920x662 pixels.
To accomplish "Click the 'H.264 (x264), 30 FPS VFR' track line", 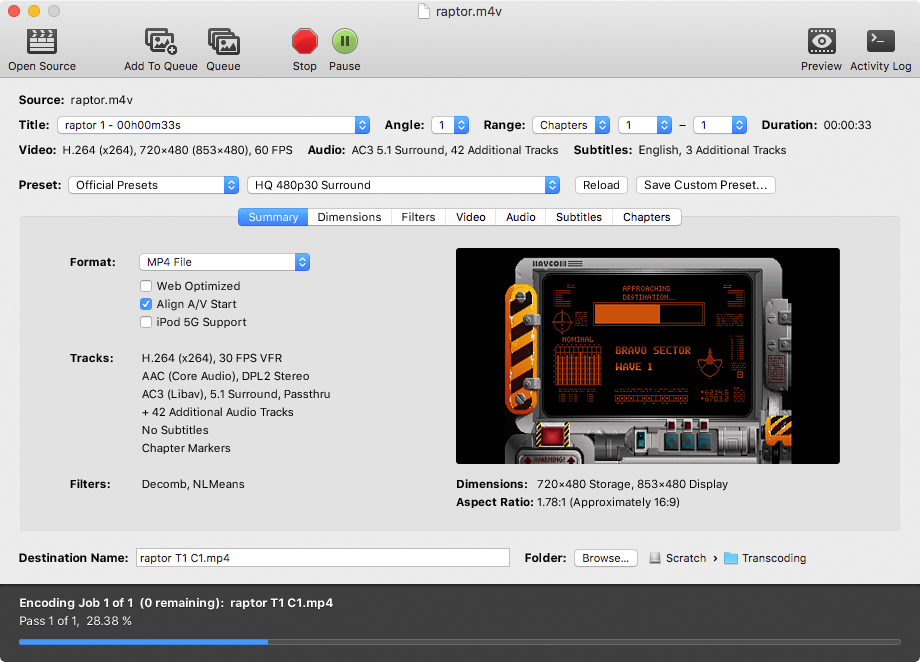I will click(212, 358).
